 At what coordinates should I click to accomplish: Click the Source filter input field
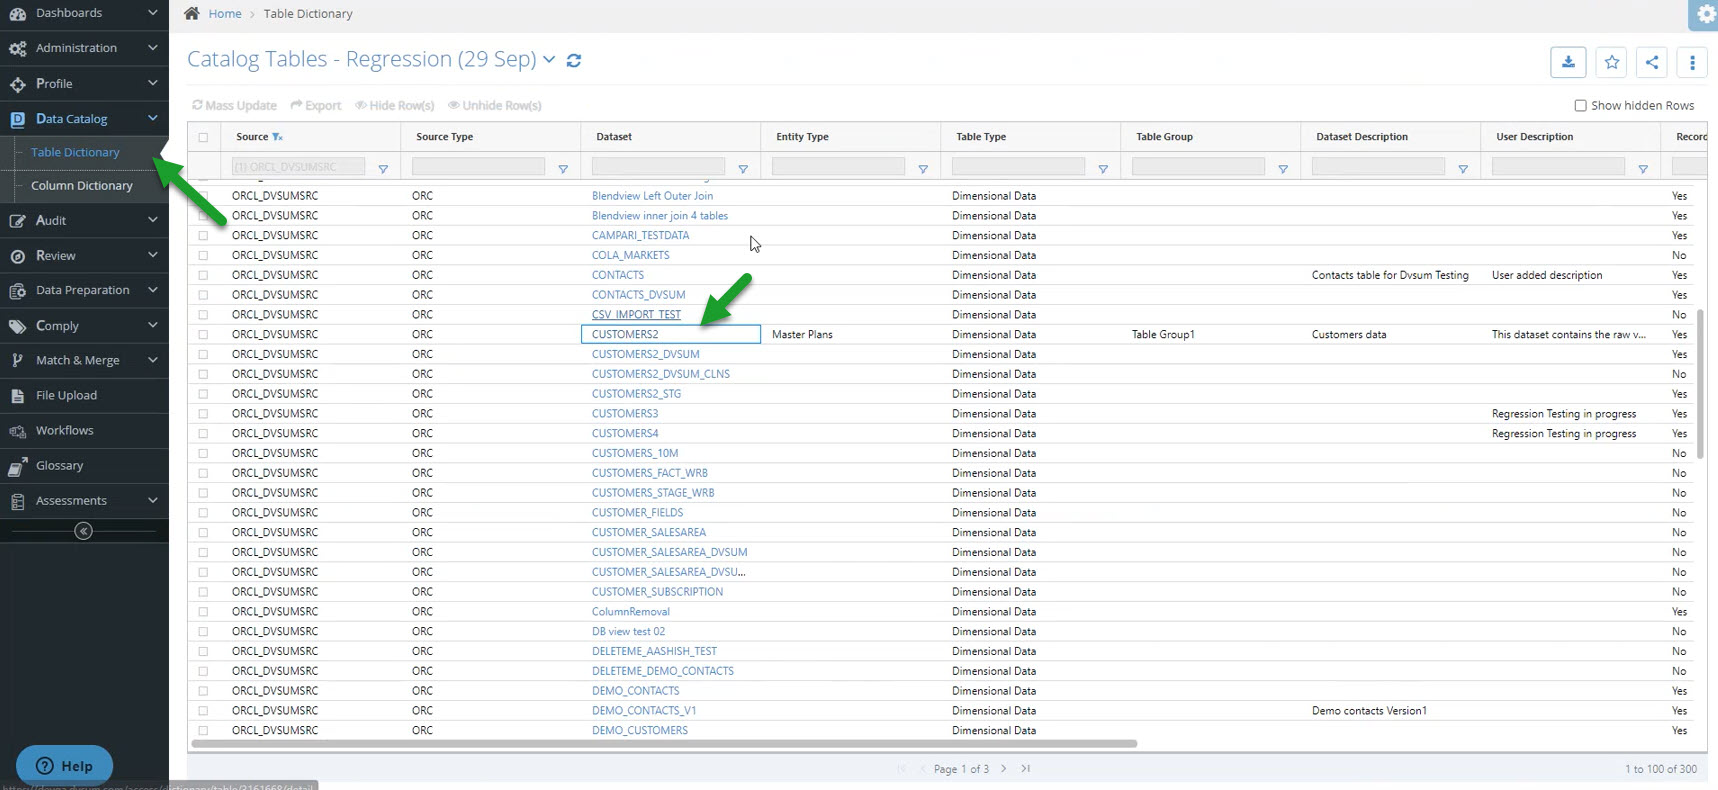pyautogui.click(x=298, y=167)
